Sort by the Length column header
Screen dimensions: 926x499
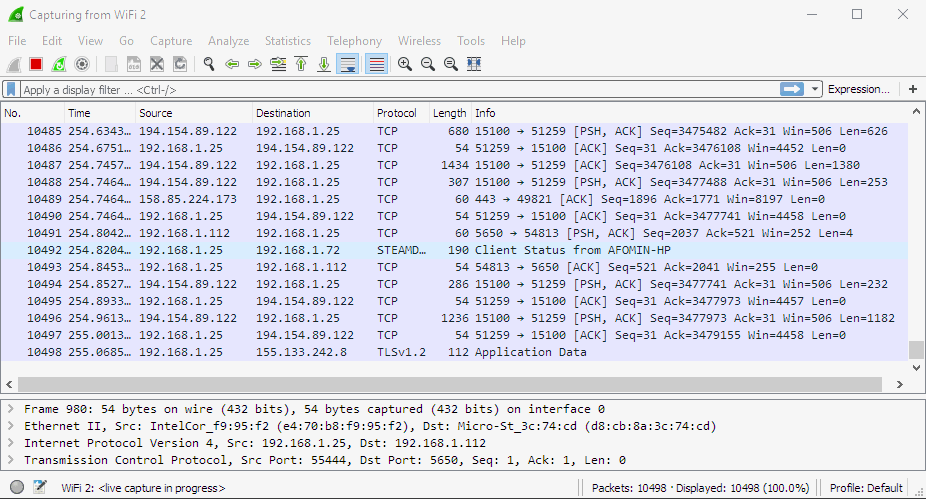click(450, 113)
